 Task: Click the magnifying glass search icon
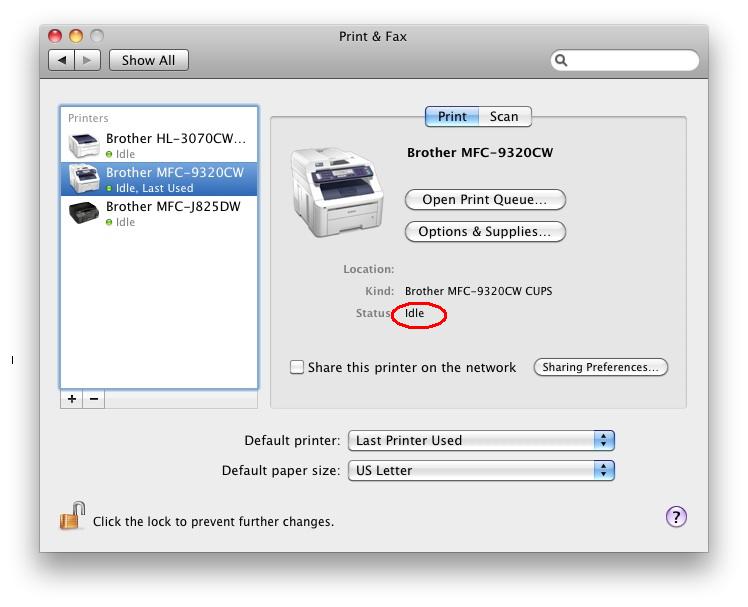coord(562,61)
